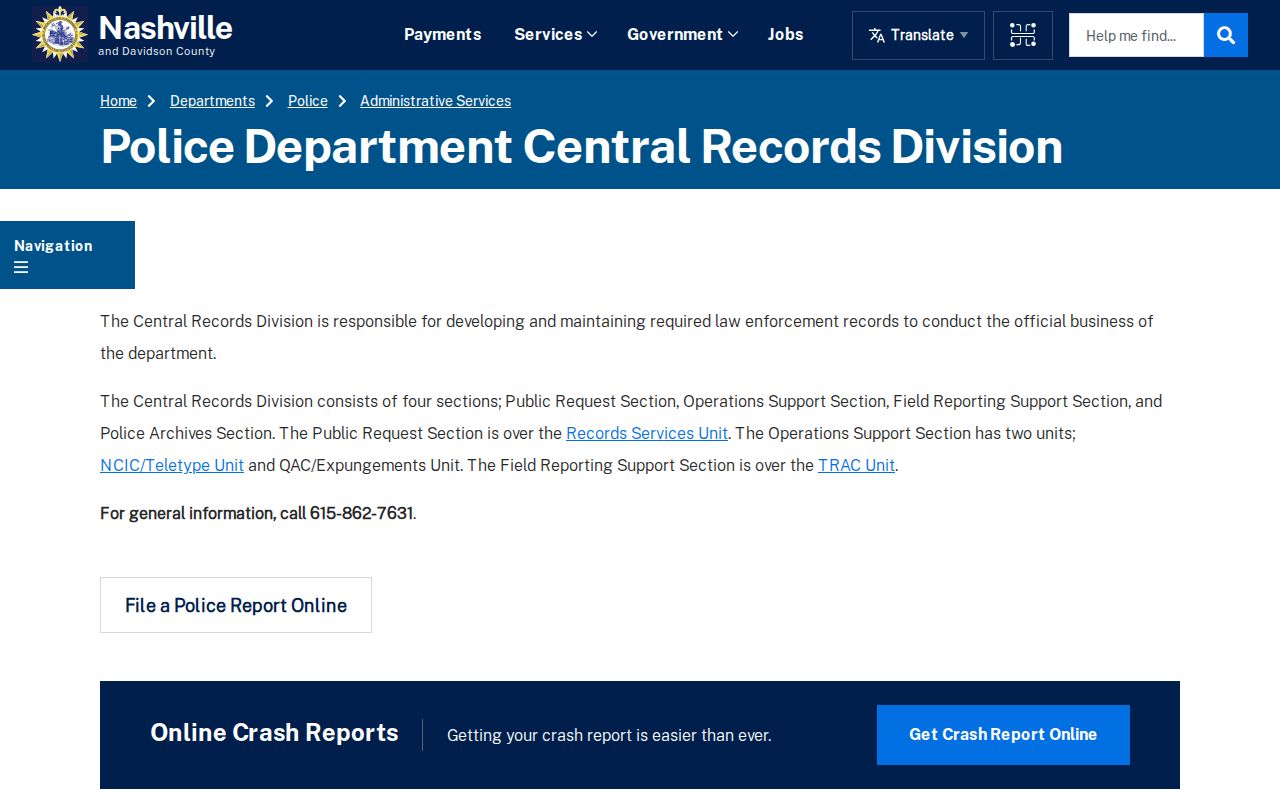Click File a Police Report Online button
The height and width of the screenshot is (800, 1280).
point(236,605)
